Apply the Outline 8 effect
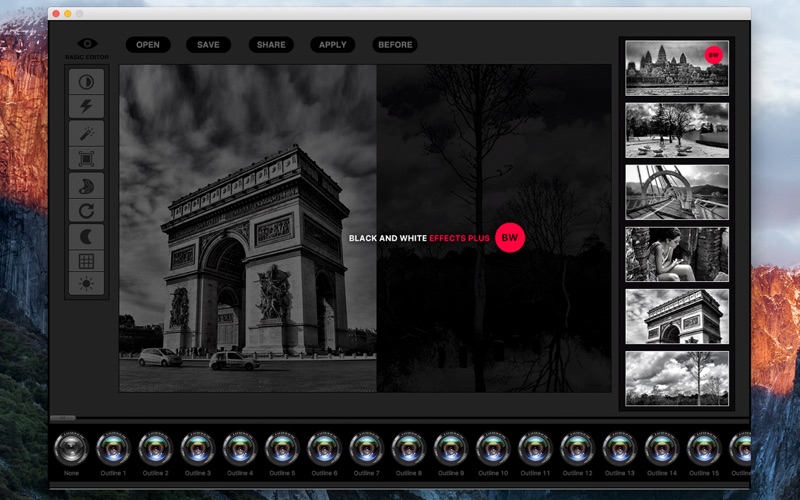The width and height of the screenshot is (800, 500). pyautogui.click(x=409, y=448)
